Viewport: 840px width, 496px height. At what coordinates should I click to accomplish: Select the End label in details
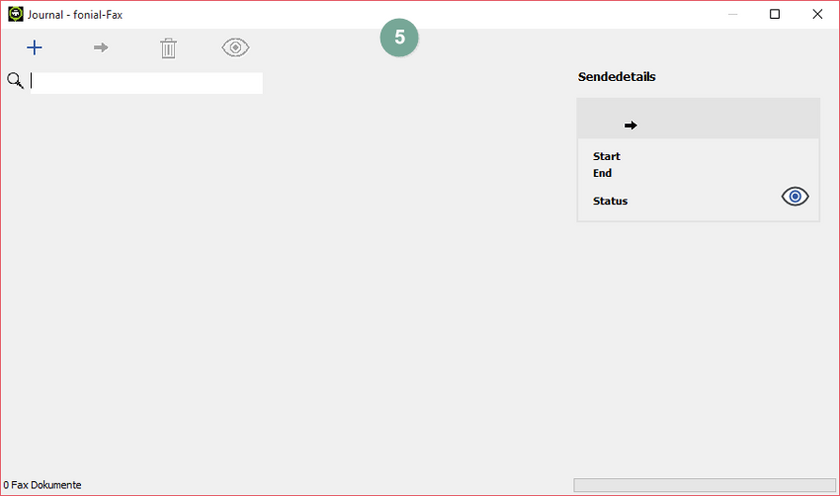point(602,173)
